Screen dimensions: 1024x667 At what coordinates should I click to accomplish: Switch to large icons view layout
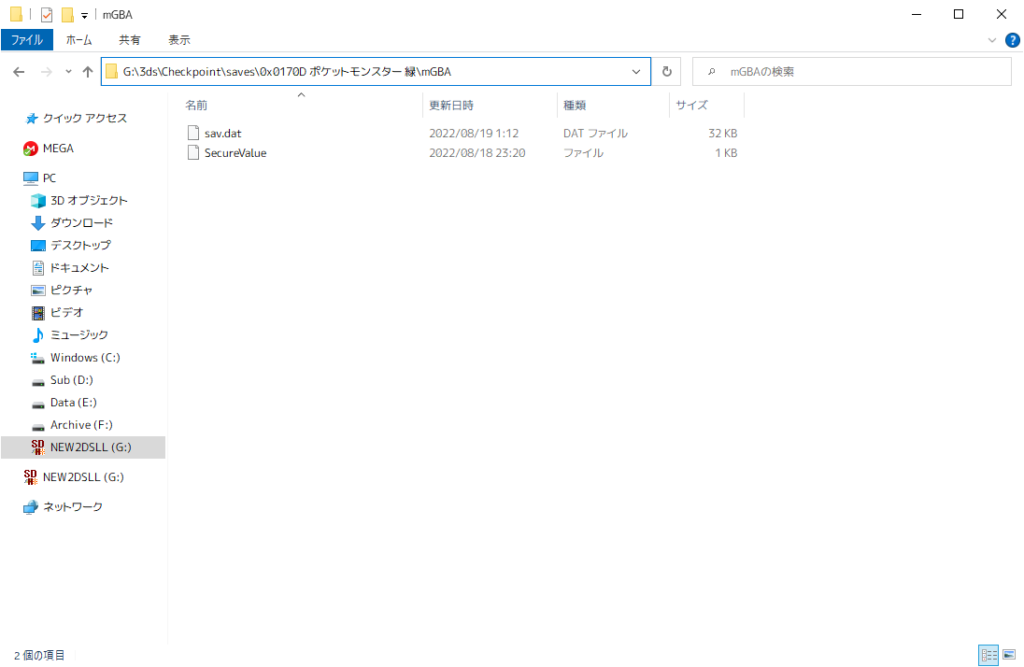(1010, 655)
